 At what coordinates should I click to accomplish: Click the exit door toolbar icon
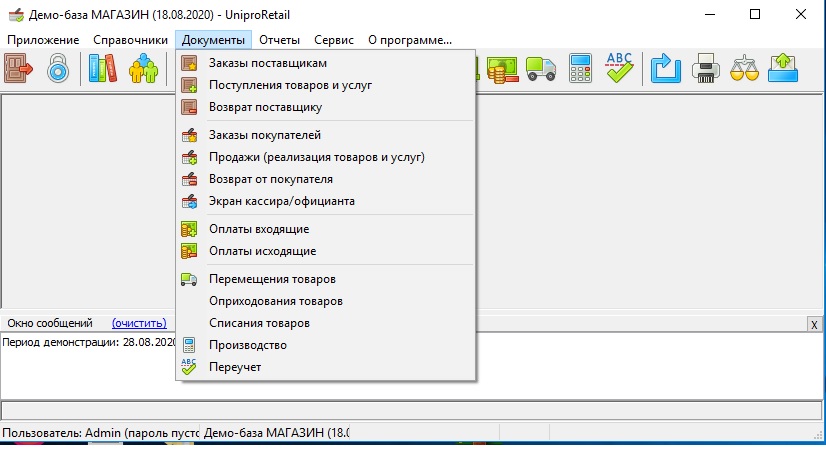(x=19, y=68)
